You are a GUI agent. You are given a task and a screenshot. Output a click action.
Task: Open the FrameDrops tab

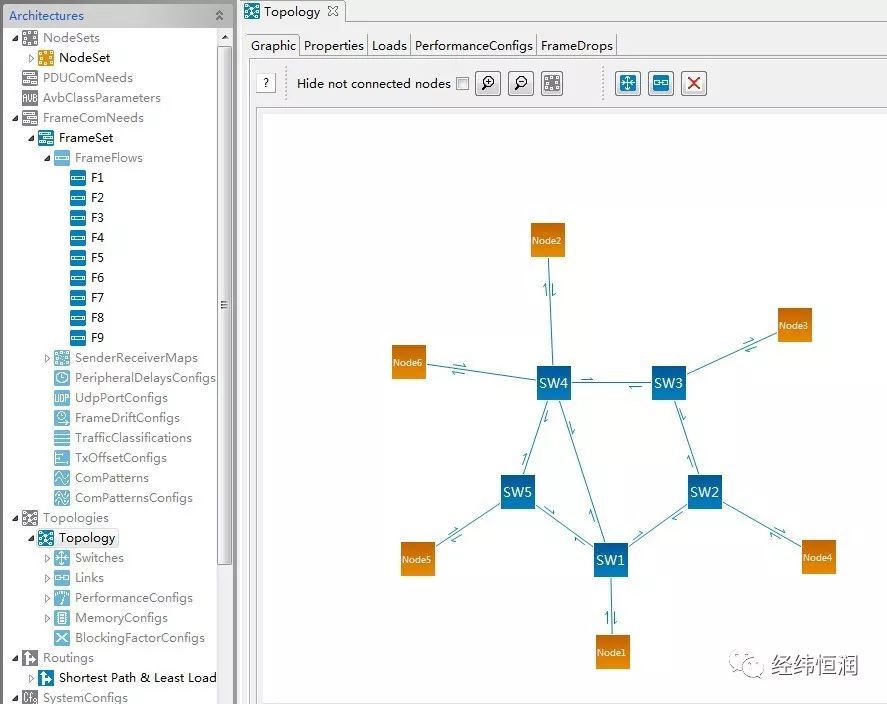[576, 45]
